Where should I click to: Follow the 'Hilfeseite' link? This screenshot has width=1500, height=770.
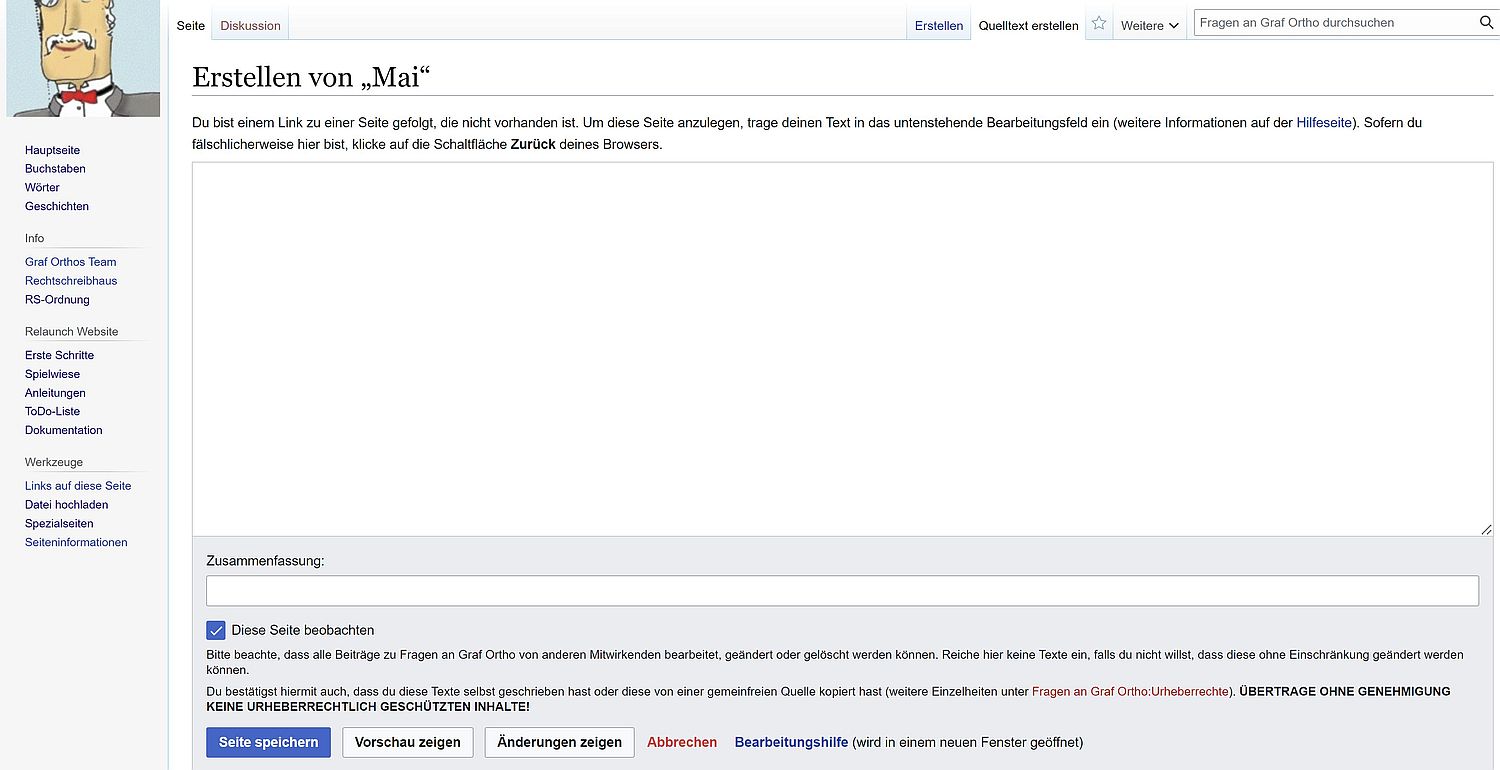pos(1323,123)
